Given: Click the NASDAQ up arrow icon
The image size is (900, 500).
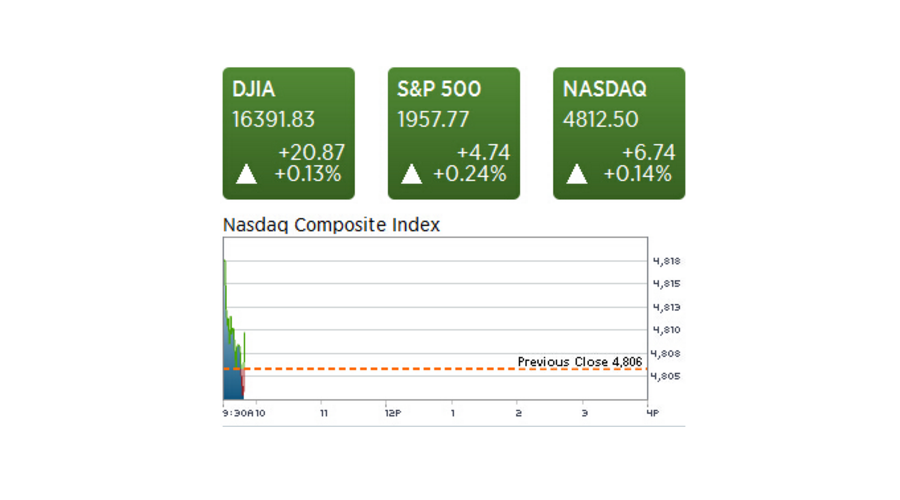Looking at the screenshot, I should (577, 175).
